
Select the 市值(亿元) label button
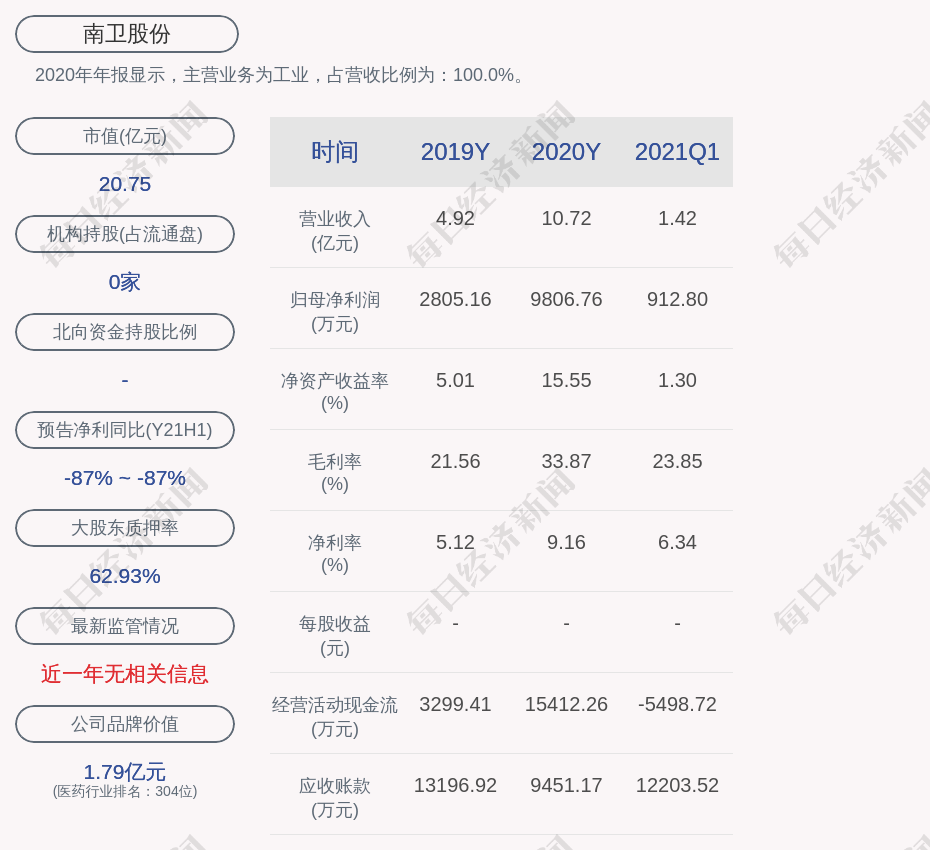pos(125,136)
